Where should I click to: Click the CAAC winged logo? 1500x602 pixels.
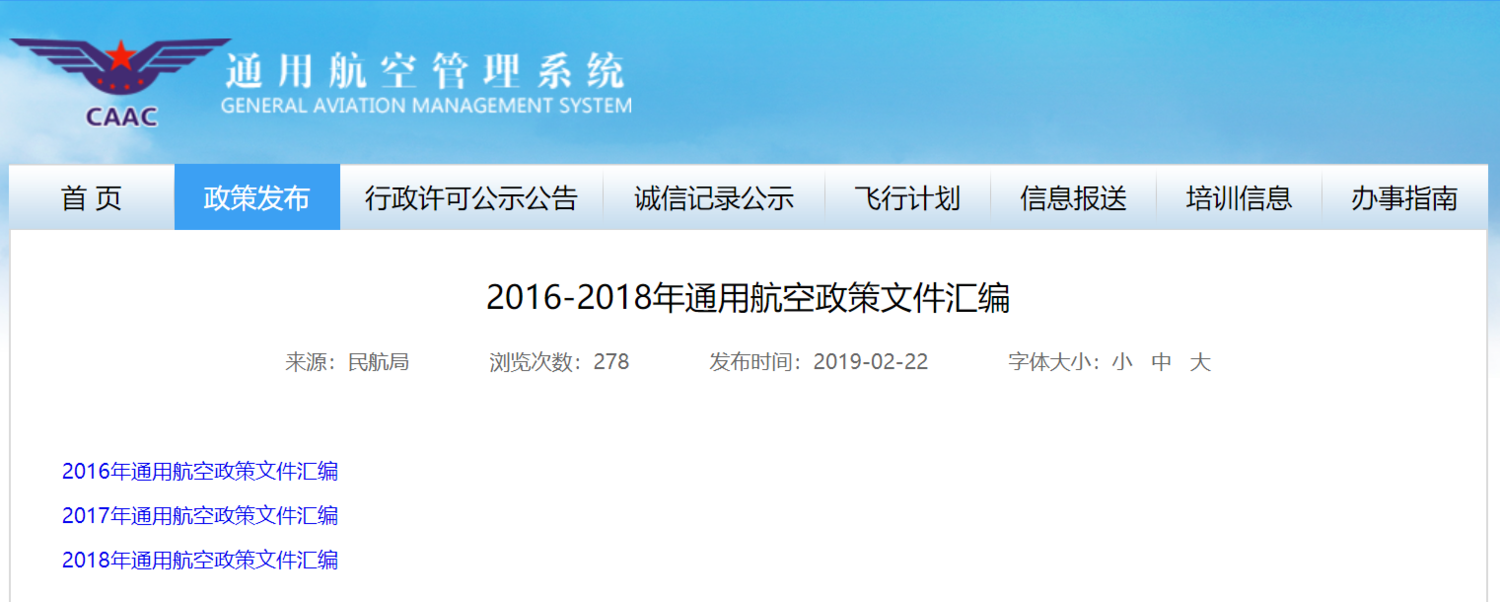pos(120,83)
